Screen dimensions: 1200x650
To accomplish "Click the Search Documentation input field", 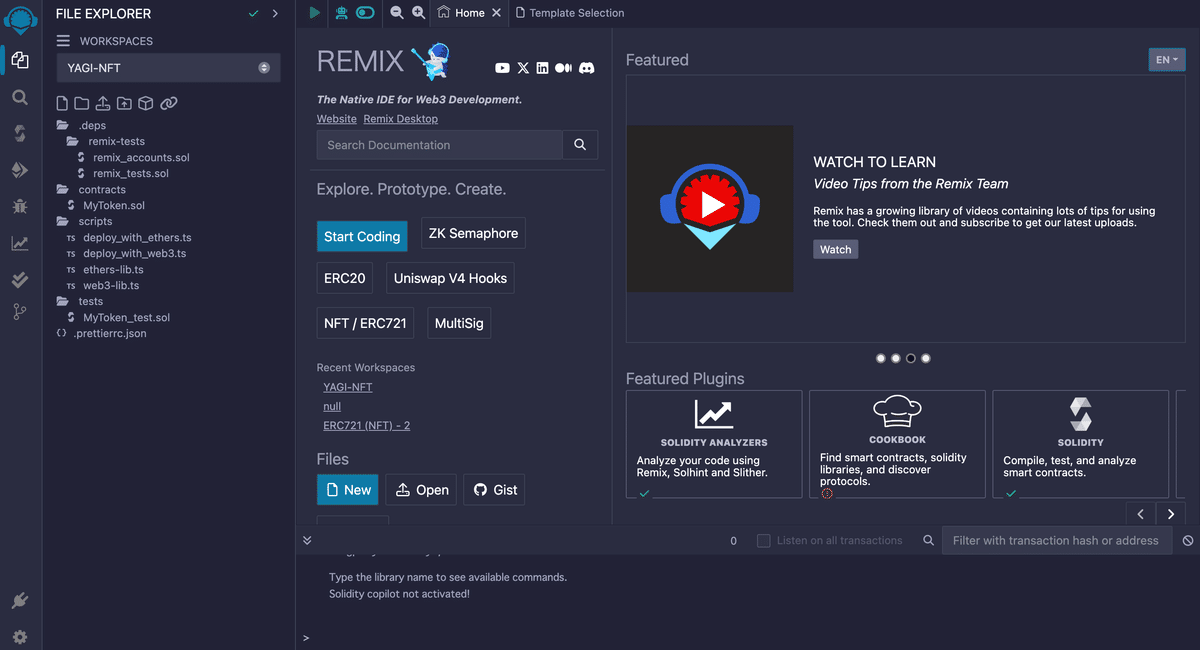I will click(x=440, y=145).
